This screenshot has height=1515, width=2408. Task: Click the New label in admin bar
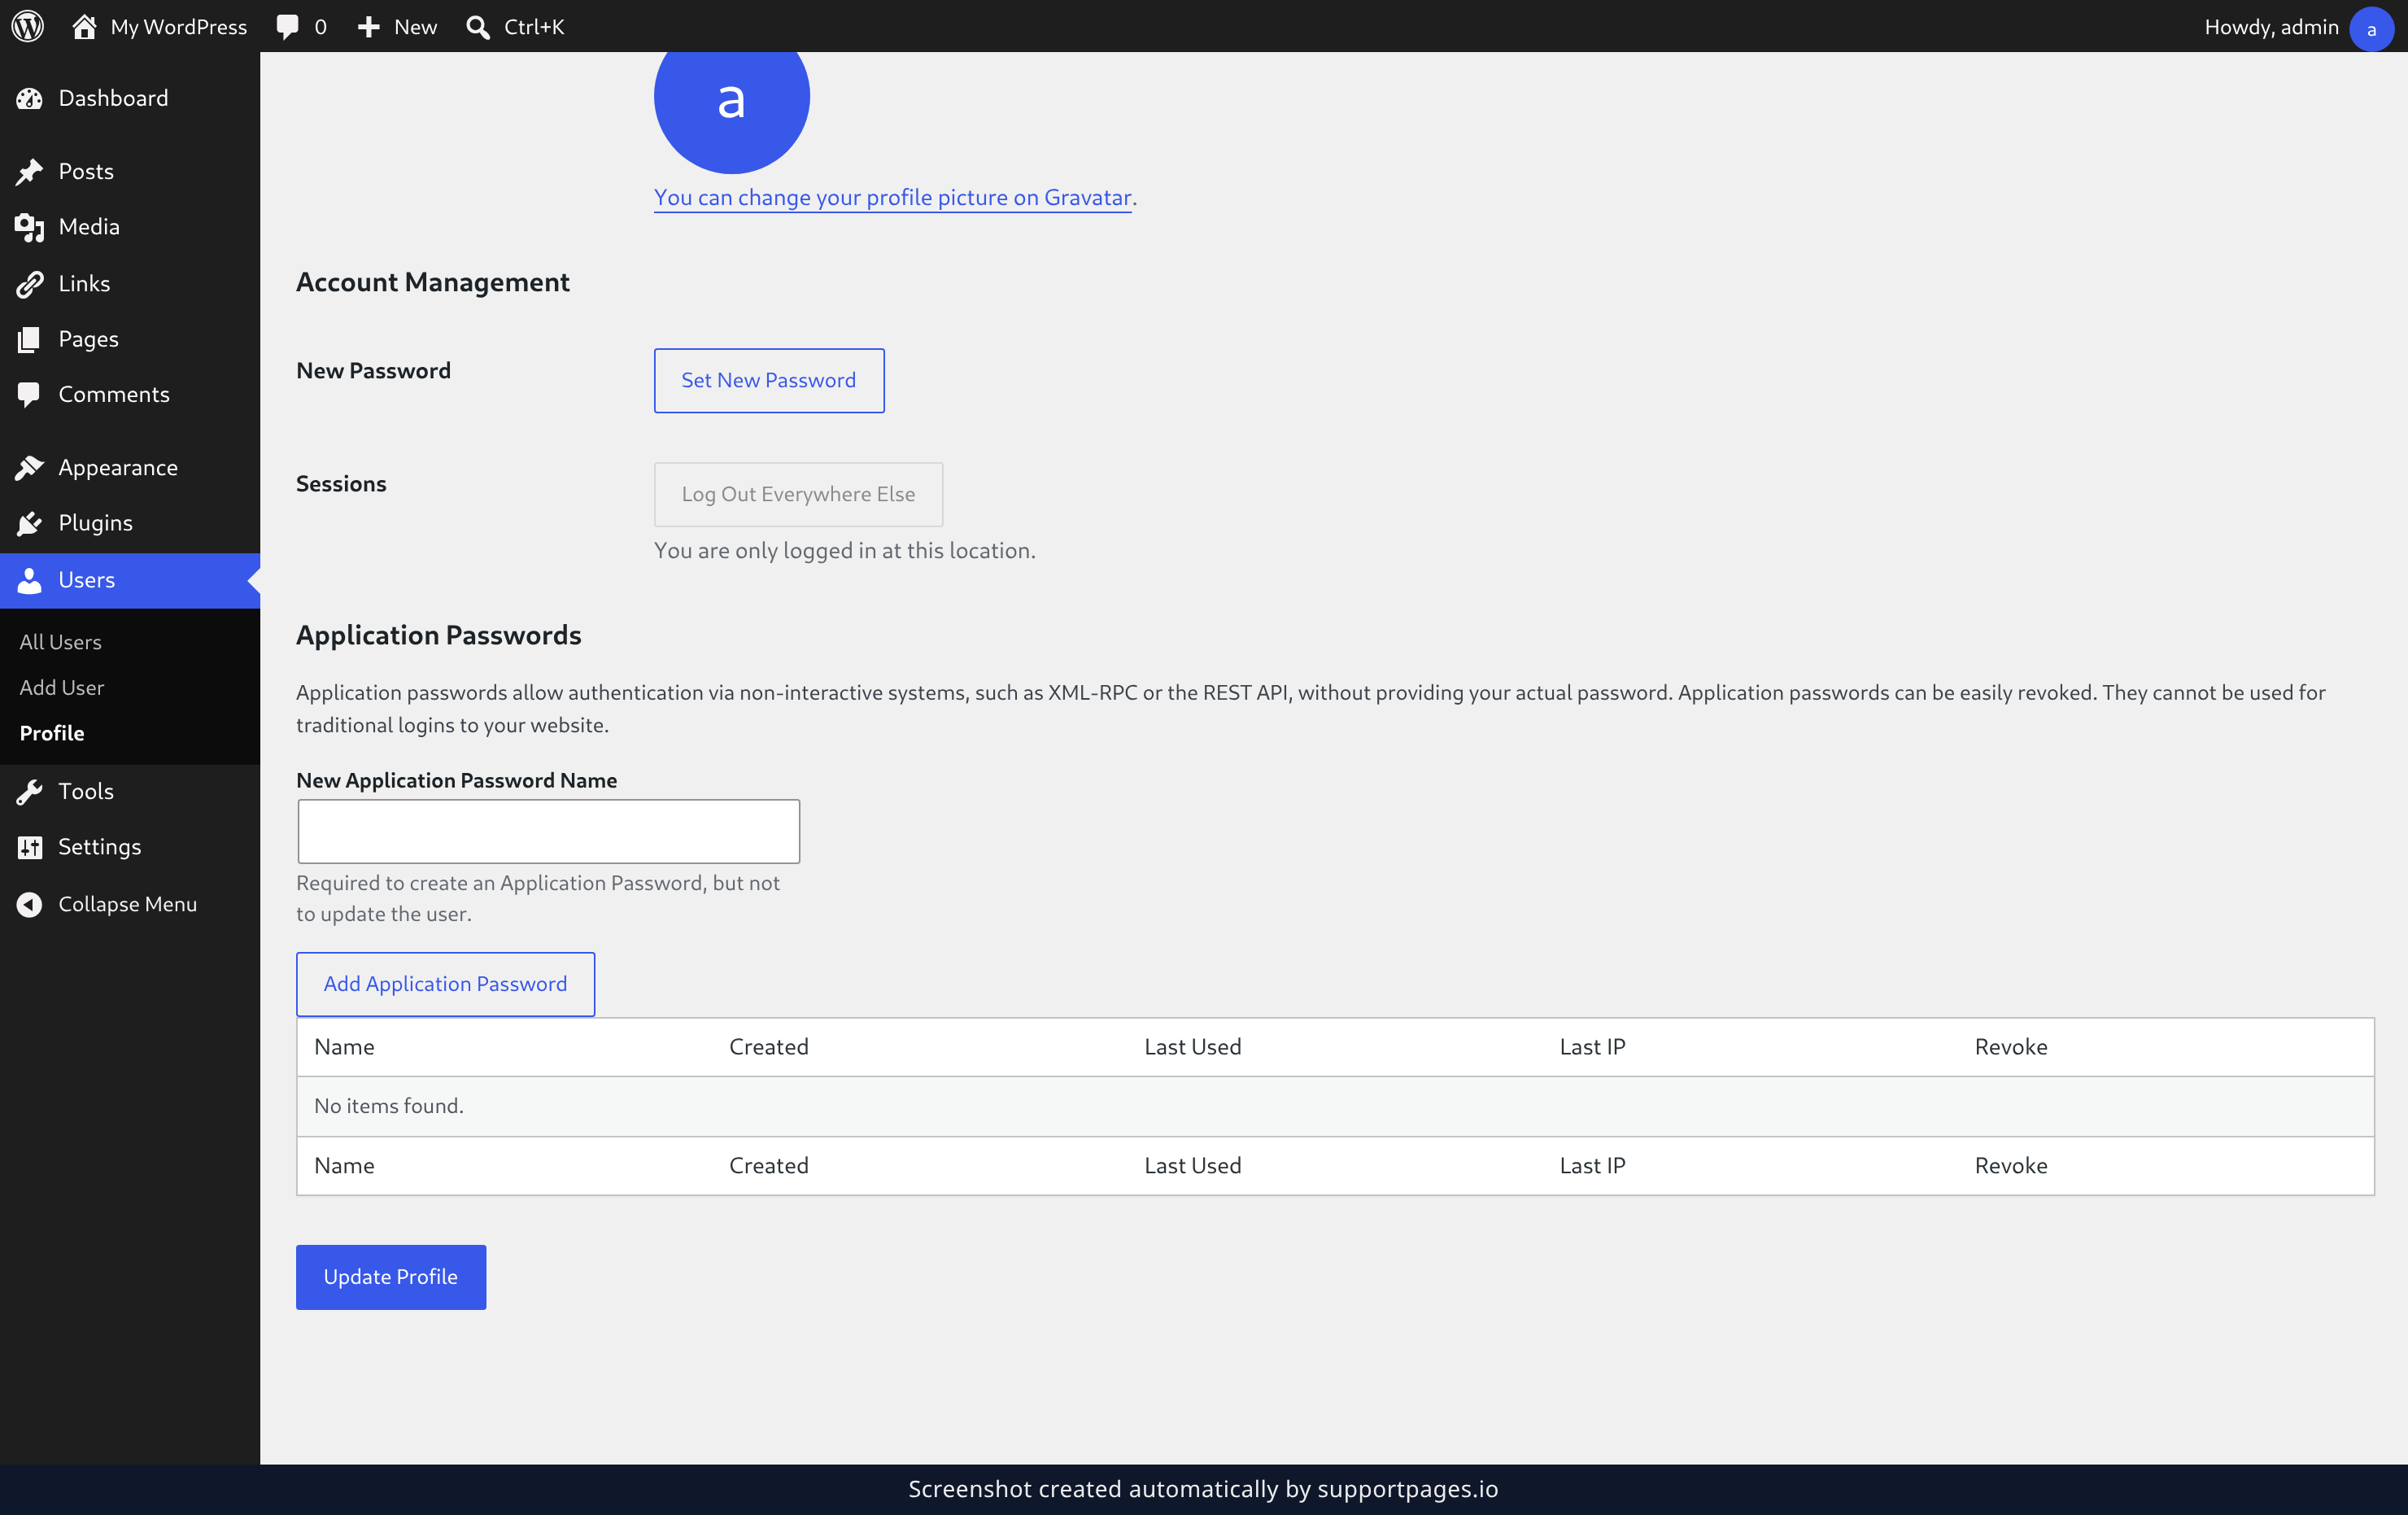point(415,27)
